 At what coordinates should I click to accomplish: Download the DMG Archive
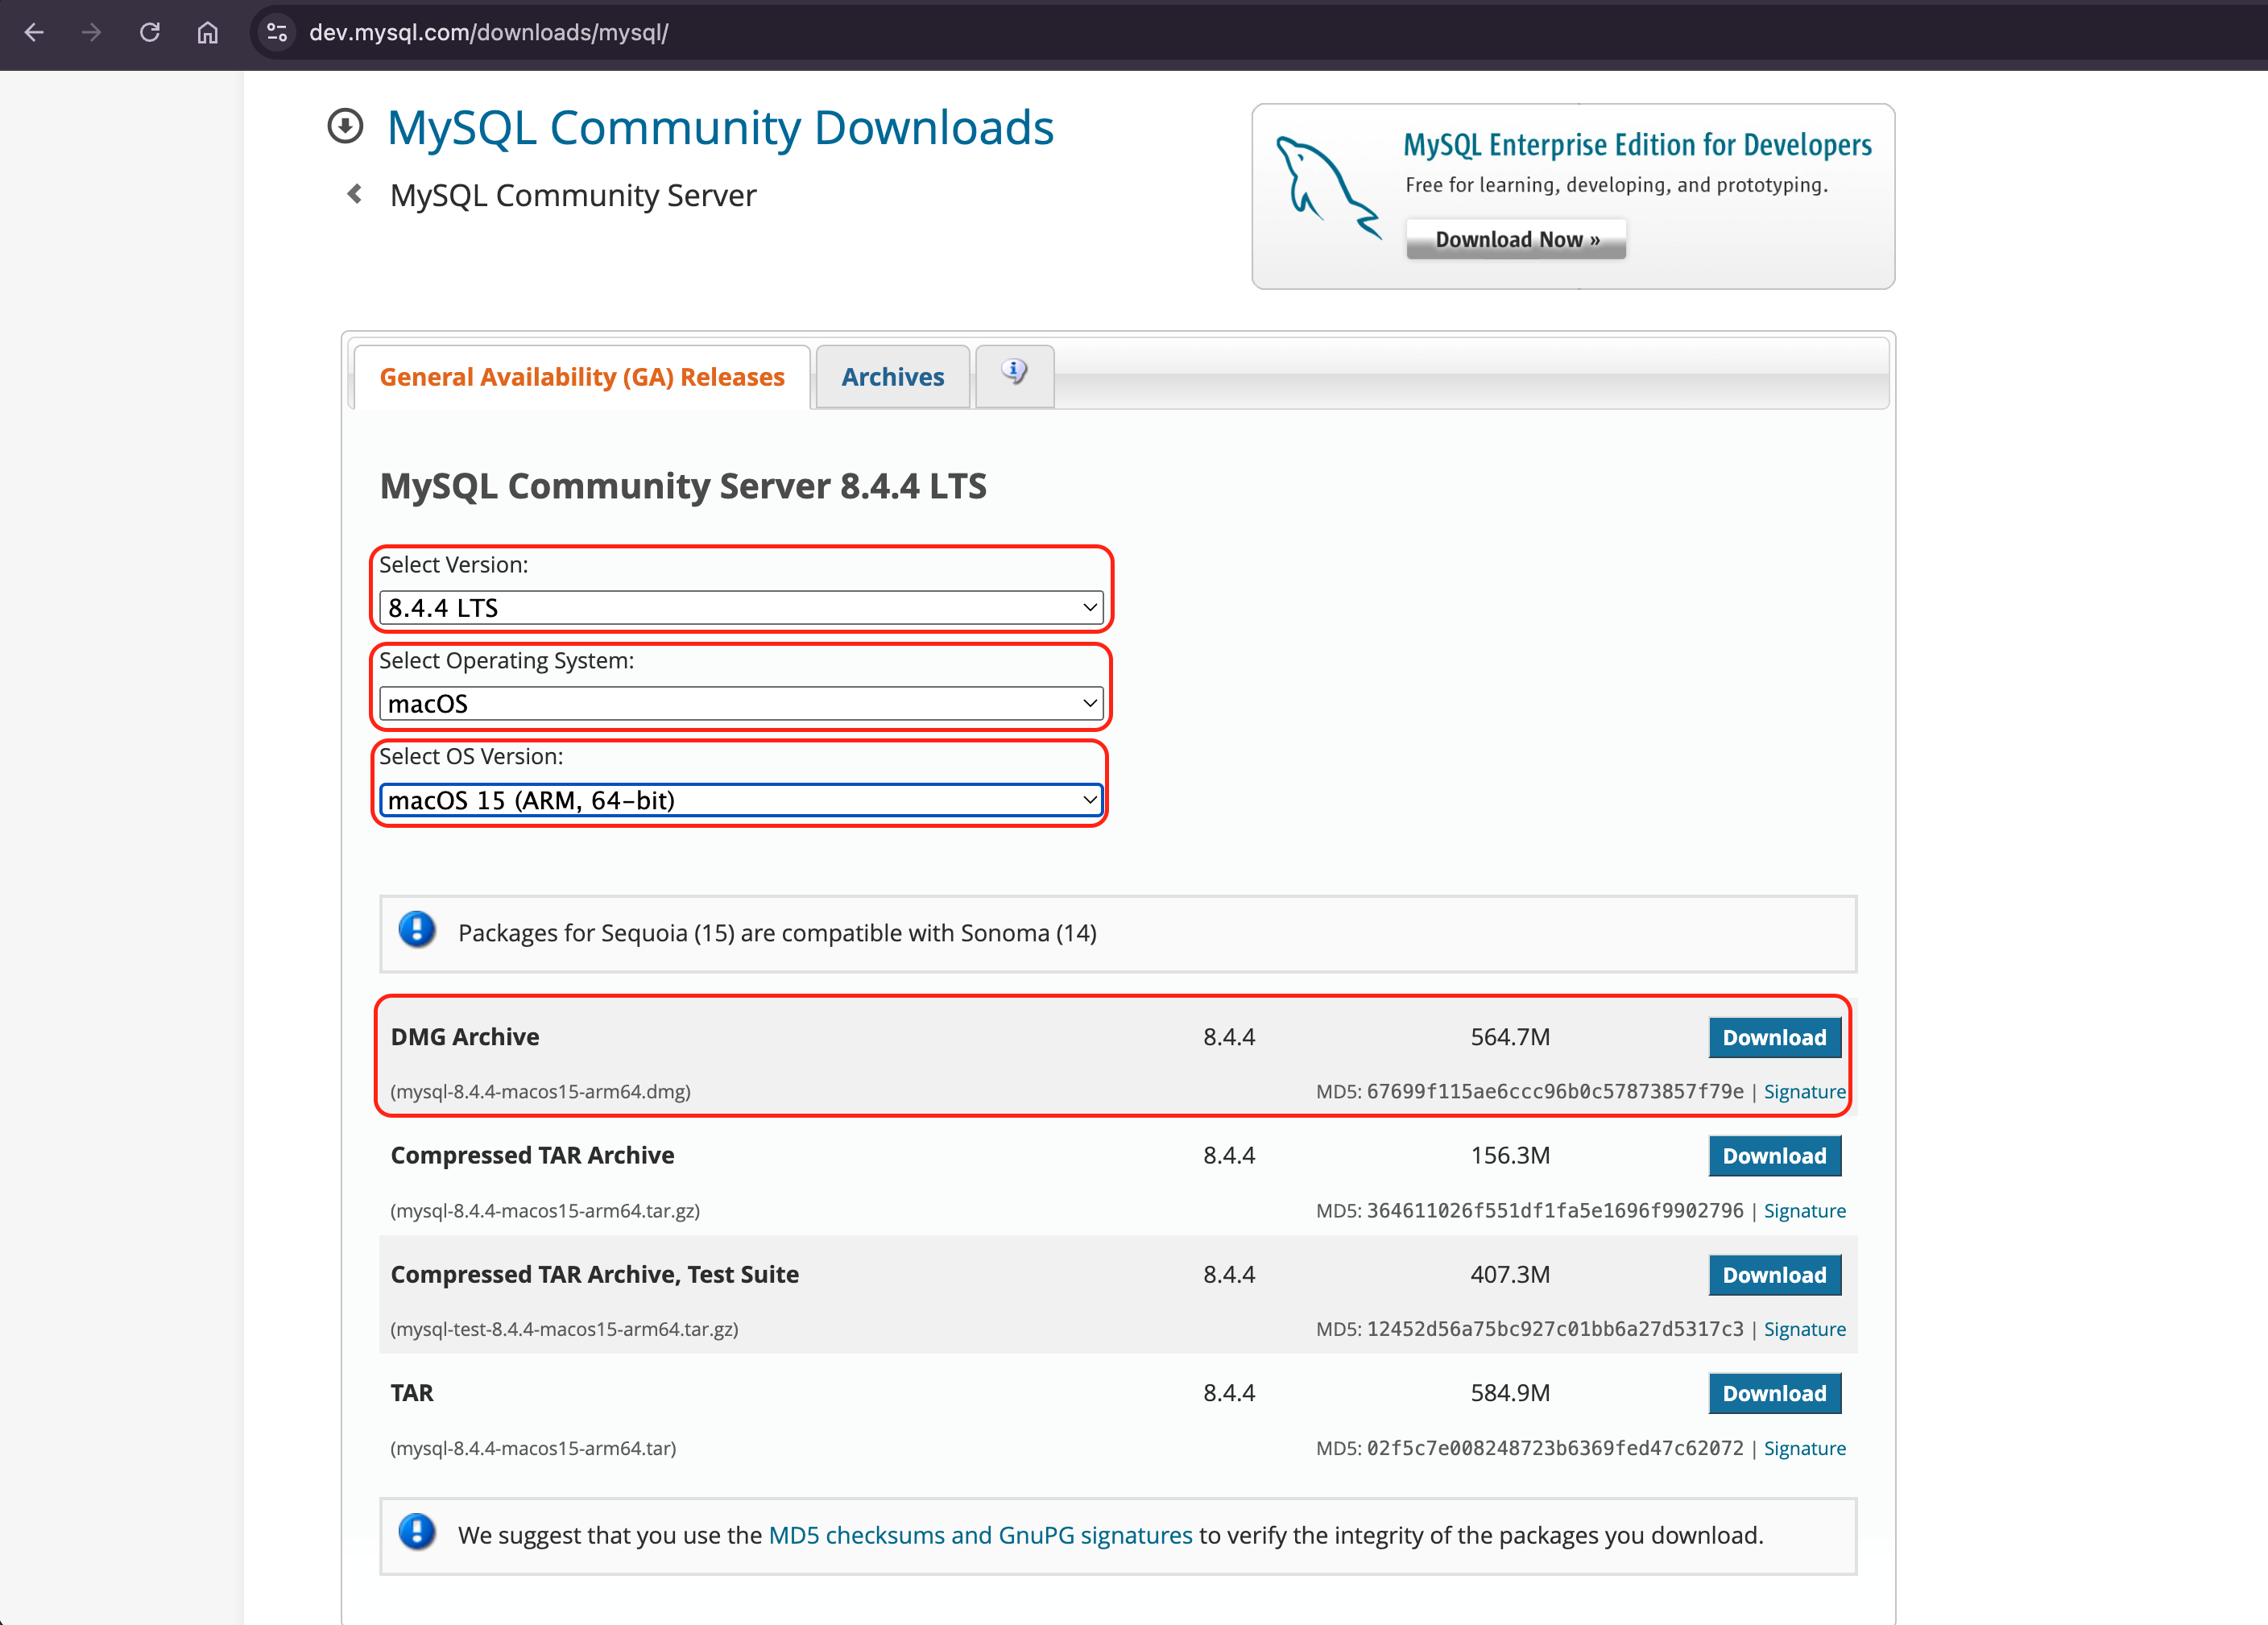pyautogui.click(x=1773, y=1037)
